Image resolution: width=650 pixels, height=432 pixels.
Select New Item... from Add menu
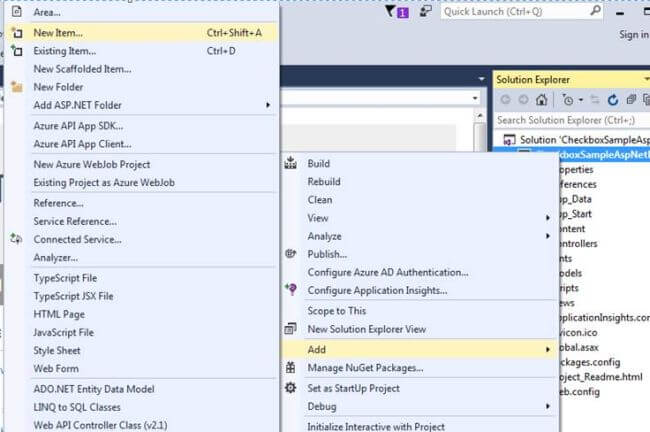click(142, 33)
